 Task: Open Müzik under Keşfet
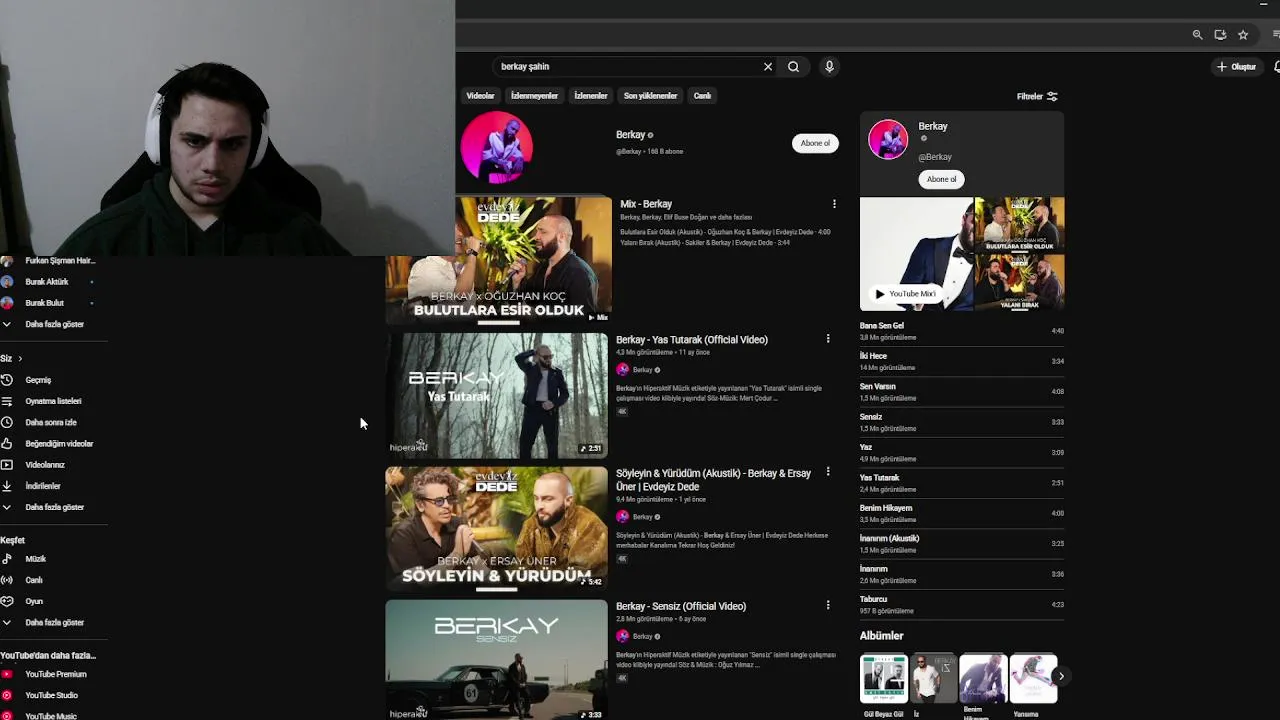(54, 559)
